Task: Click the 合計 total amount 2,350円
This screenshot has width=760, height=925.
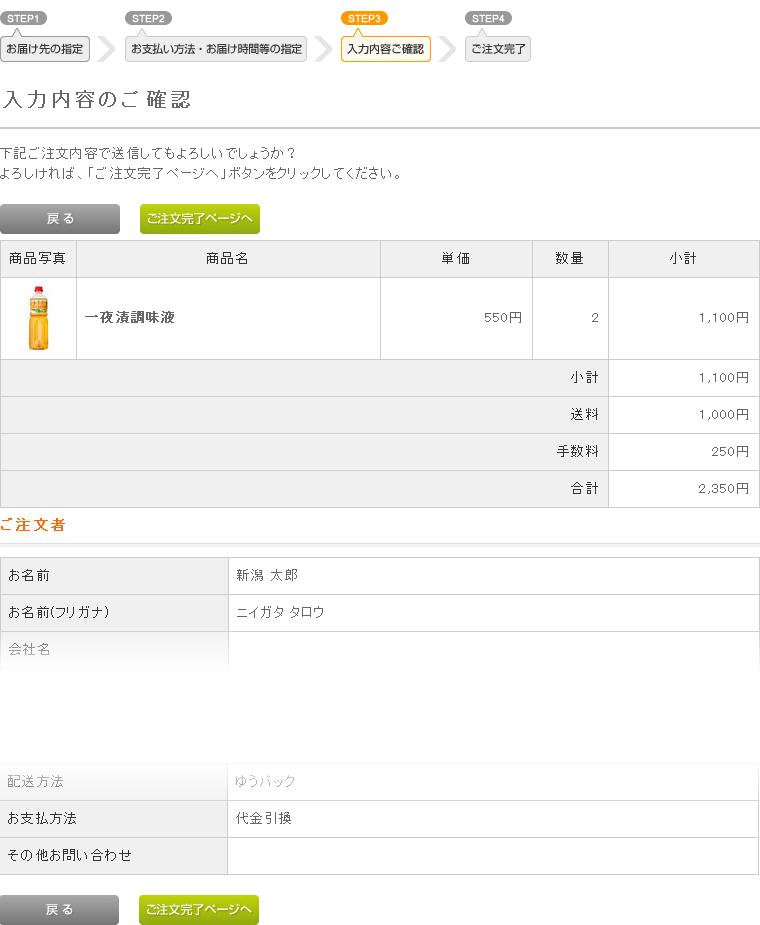Action: pyautogui.click(x=723, y=488)
